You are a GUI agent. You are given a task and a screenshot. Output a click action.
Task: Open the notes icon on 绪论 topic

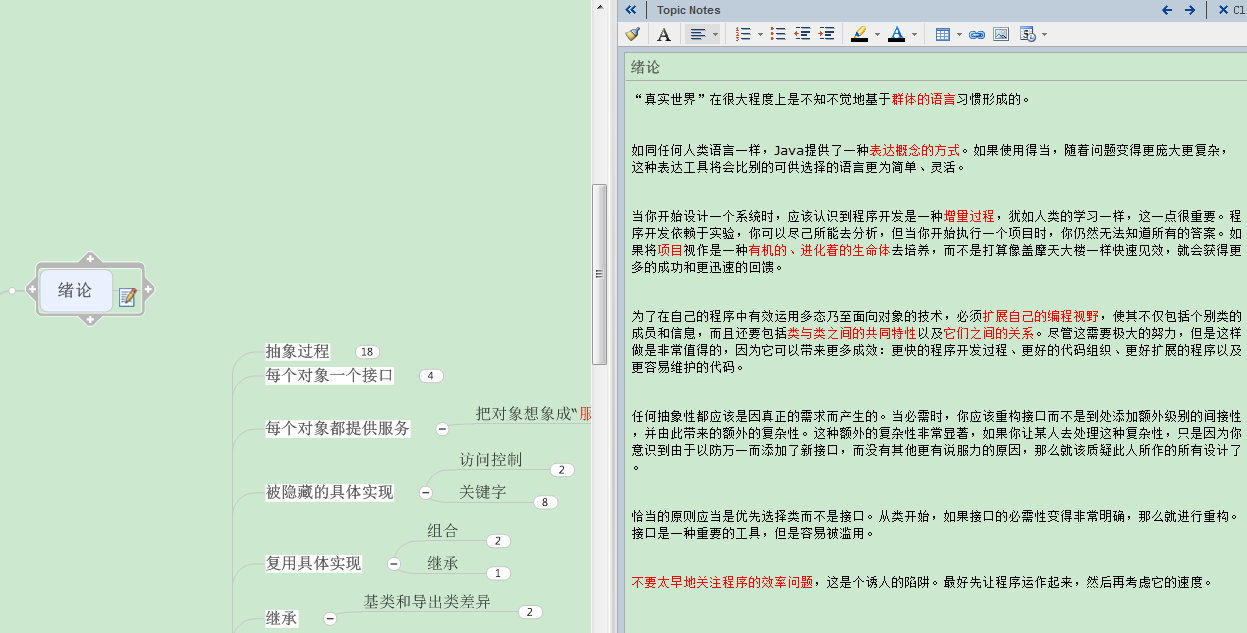click(127, 296)
